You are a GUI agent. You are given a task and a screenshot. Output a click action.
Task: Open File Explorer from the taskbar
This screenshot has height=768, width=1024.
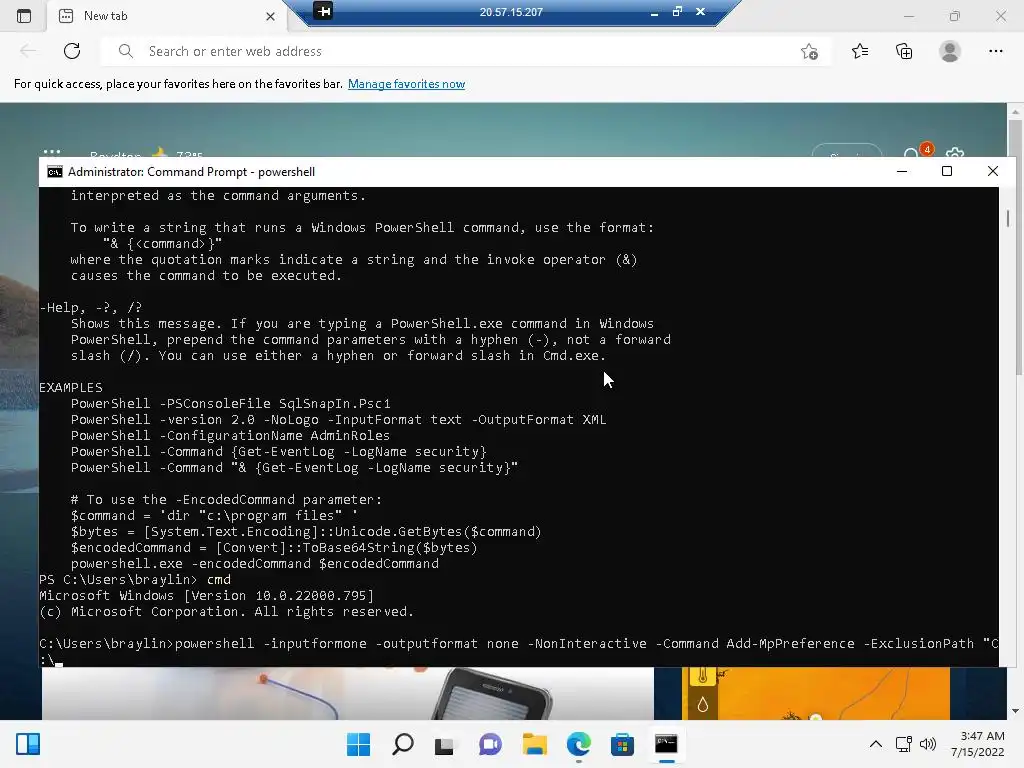tap(534, 744)
